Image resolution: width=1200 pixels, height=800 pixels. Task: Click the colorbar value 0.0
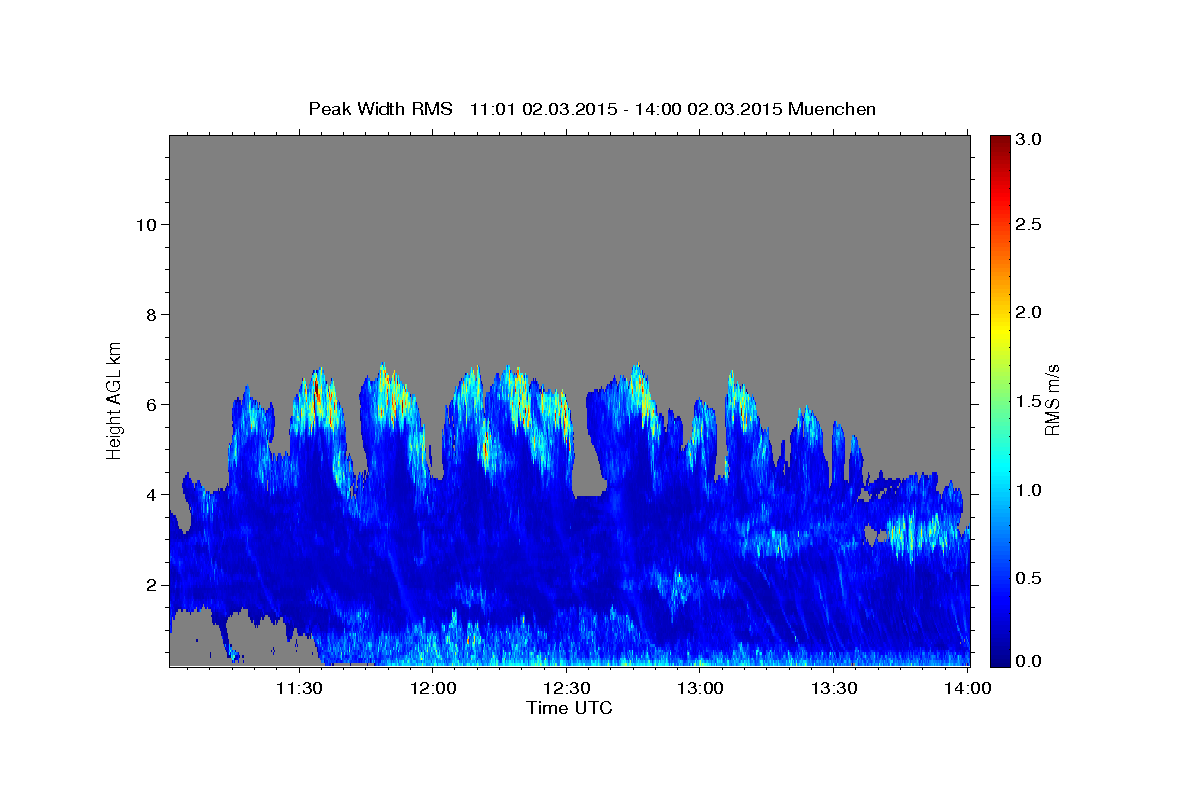pos(1029,661)
